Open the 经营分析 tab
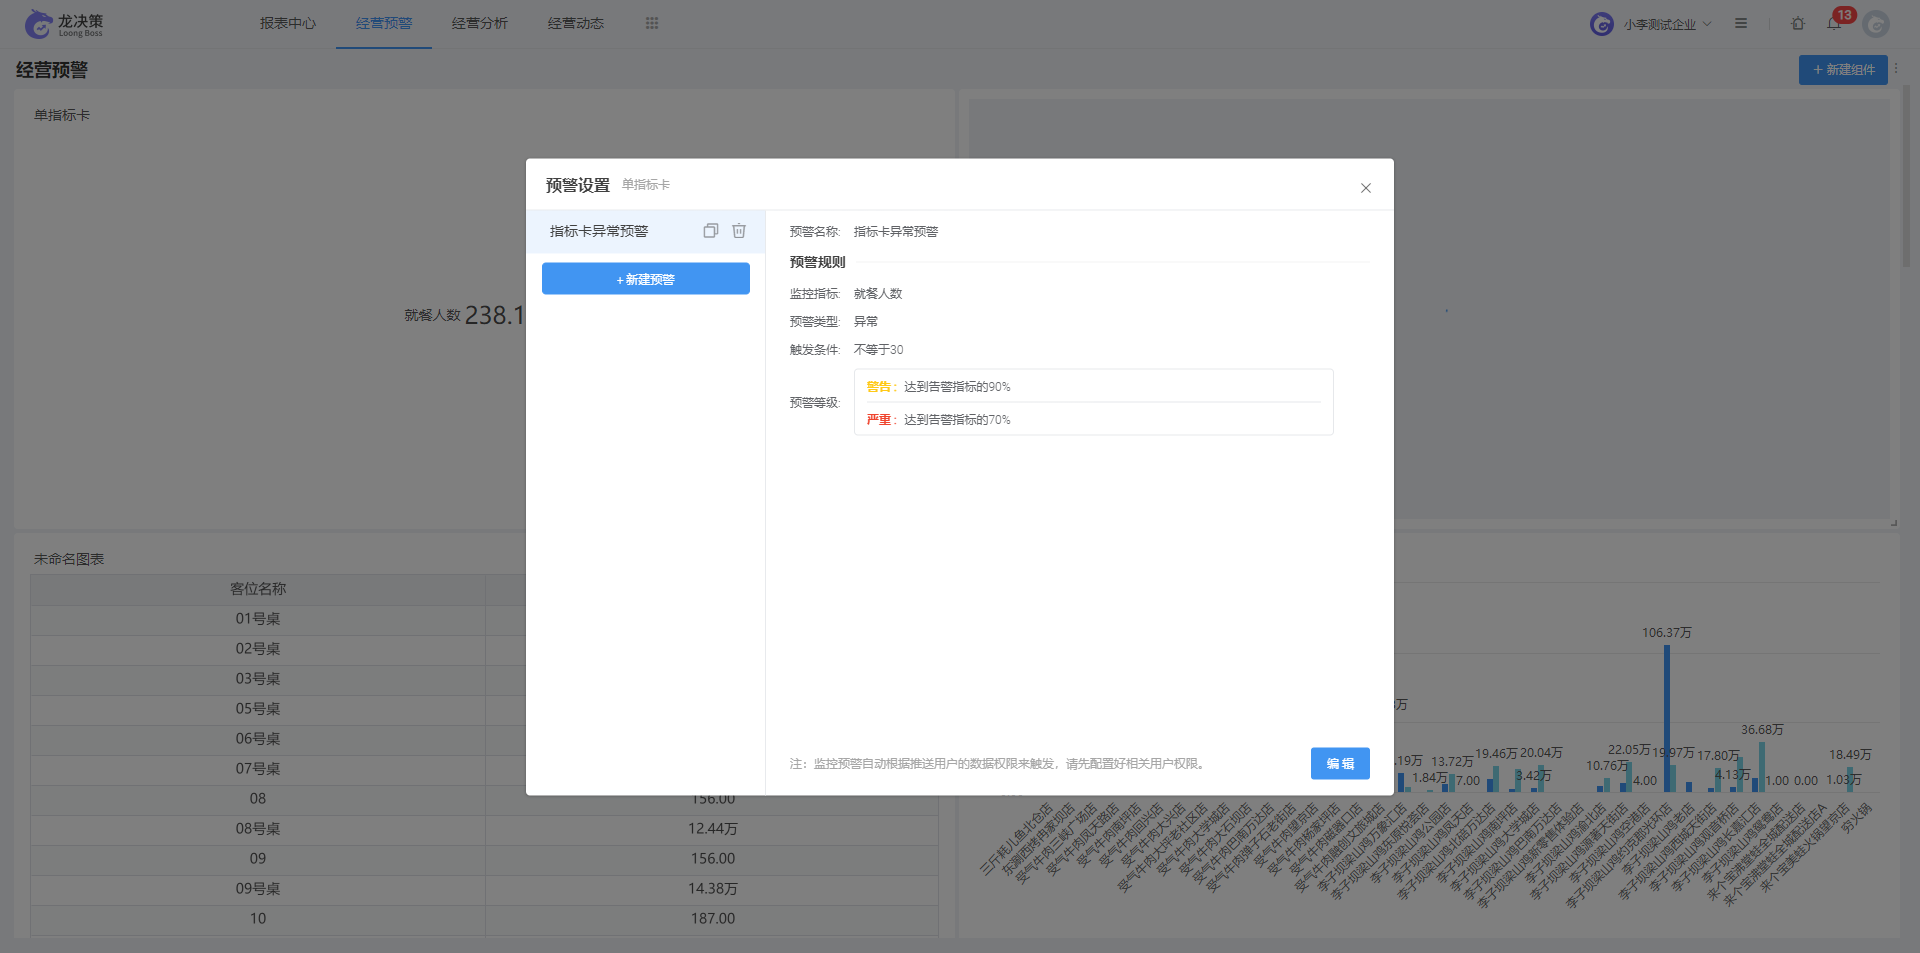Viewport: 1920px width, 953px height. [x=480, y=23]
